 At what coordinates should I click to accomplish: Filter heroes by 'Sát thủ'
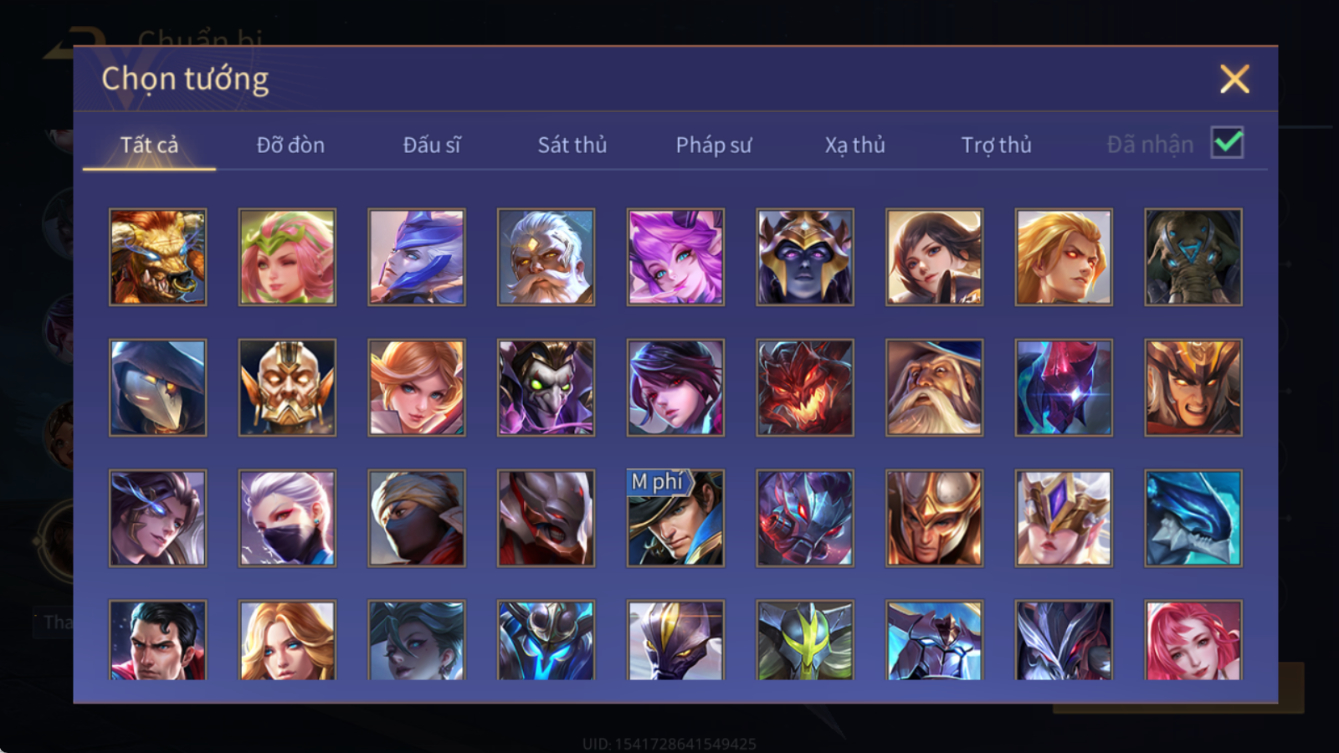click(572, 145)
